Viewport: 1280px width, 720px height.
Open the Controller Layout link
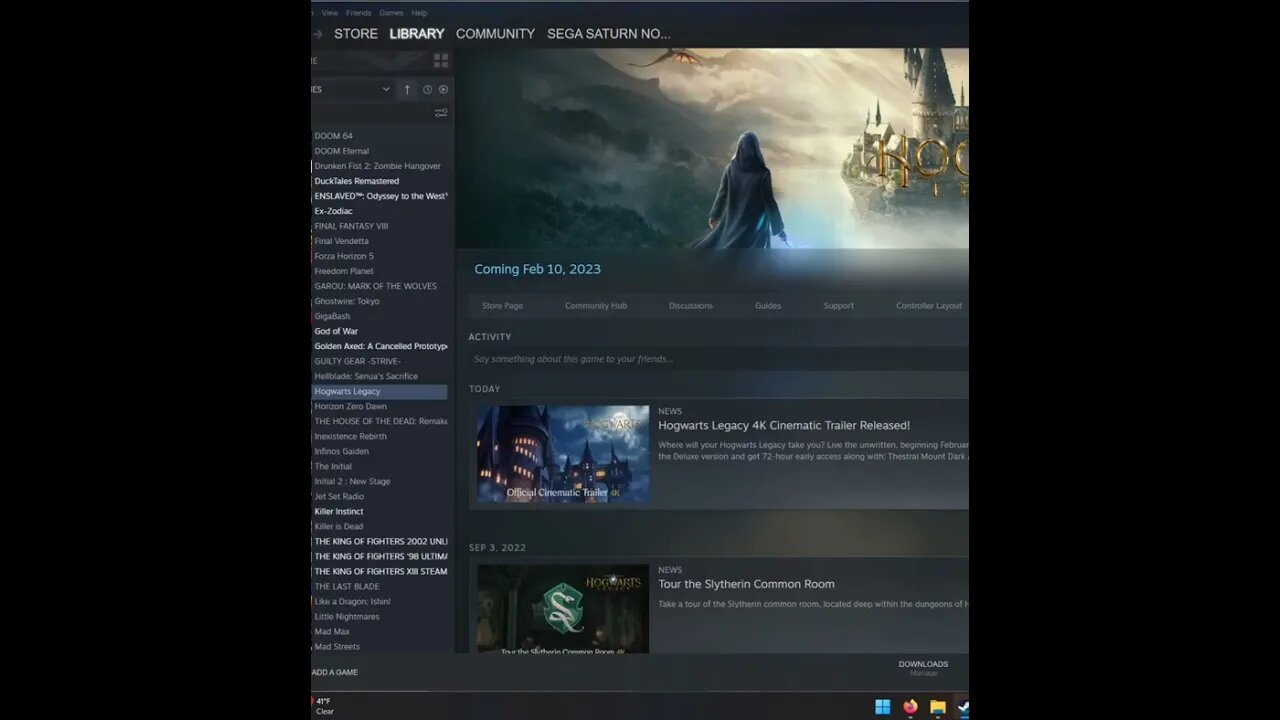point(929,306)
